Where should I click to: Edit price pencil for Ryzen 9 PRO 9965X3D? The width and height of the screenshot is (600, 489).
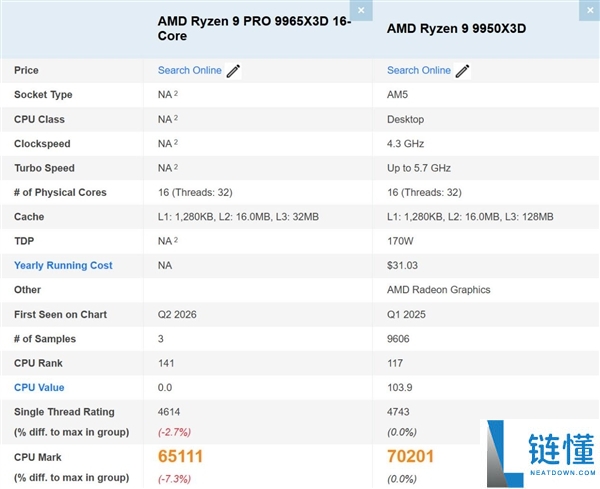233,71
